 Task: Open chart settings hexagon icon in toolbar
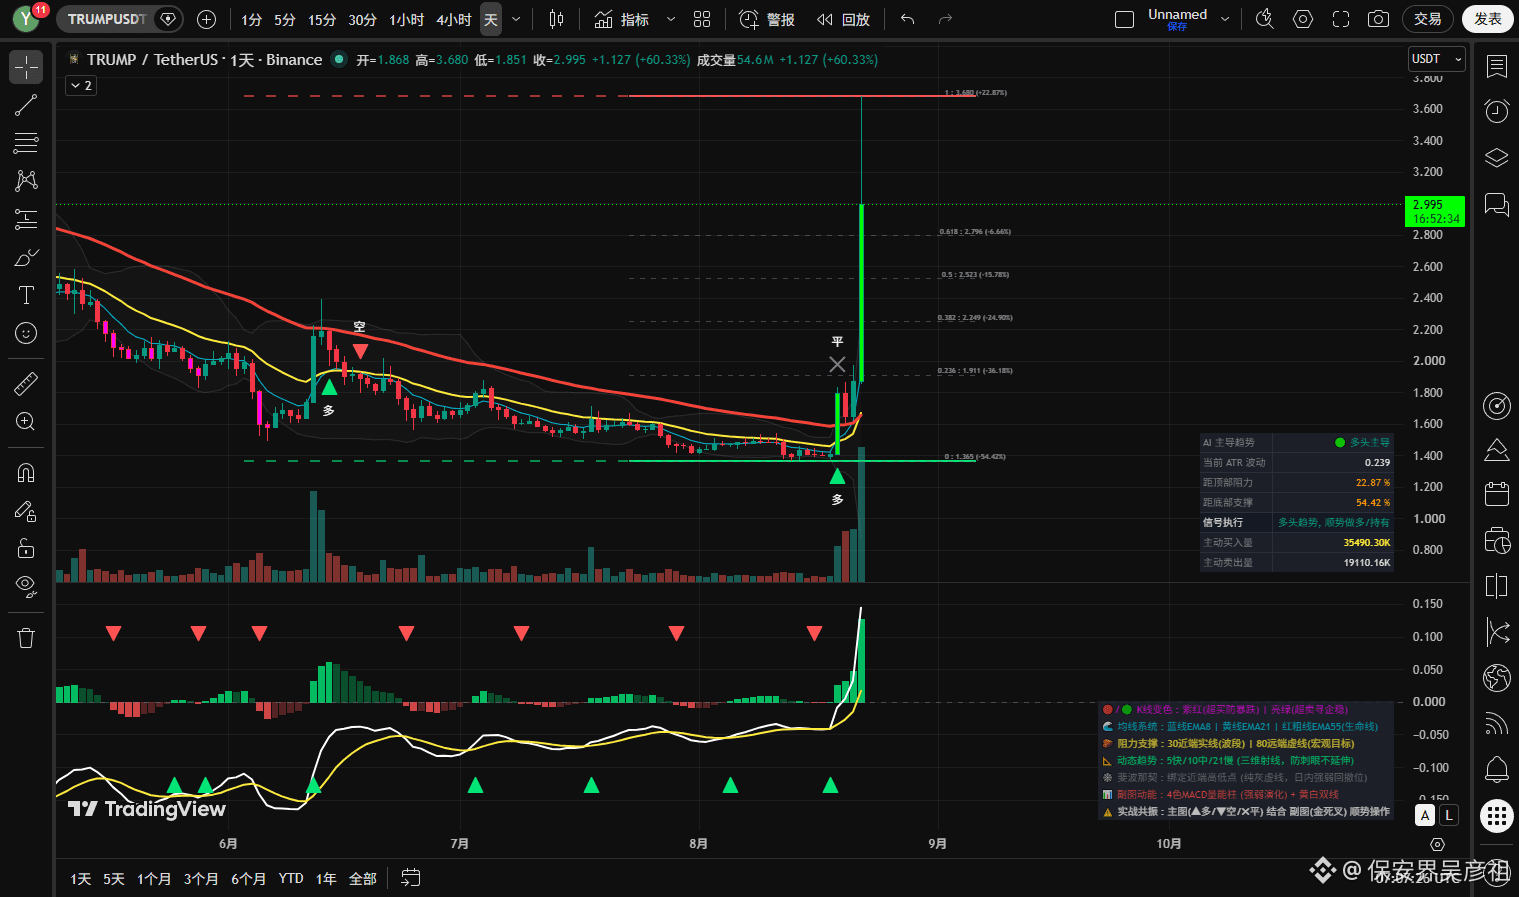click(1302, 19)
